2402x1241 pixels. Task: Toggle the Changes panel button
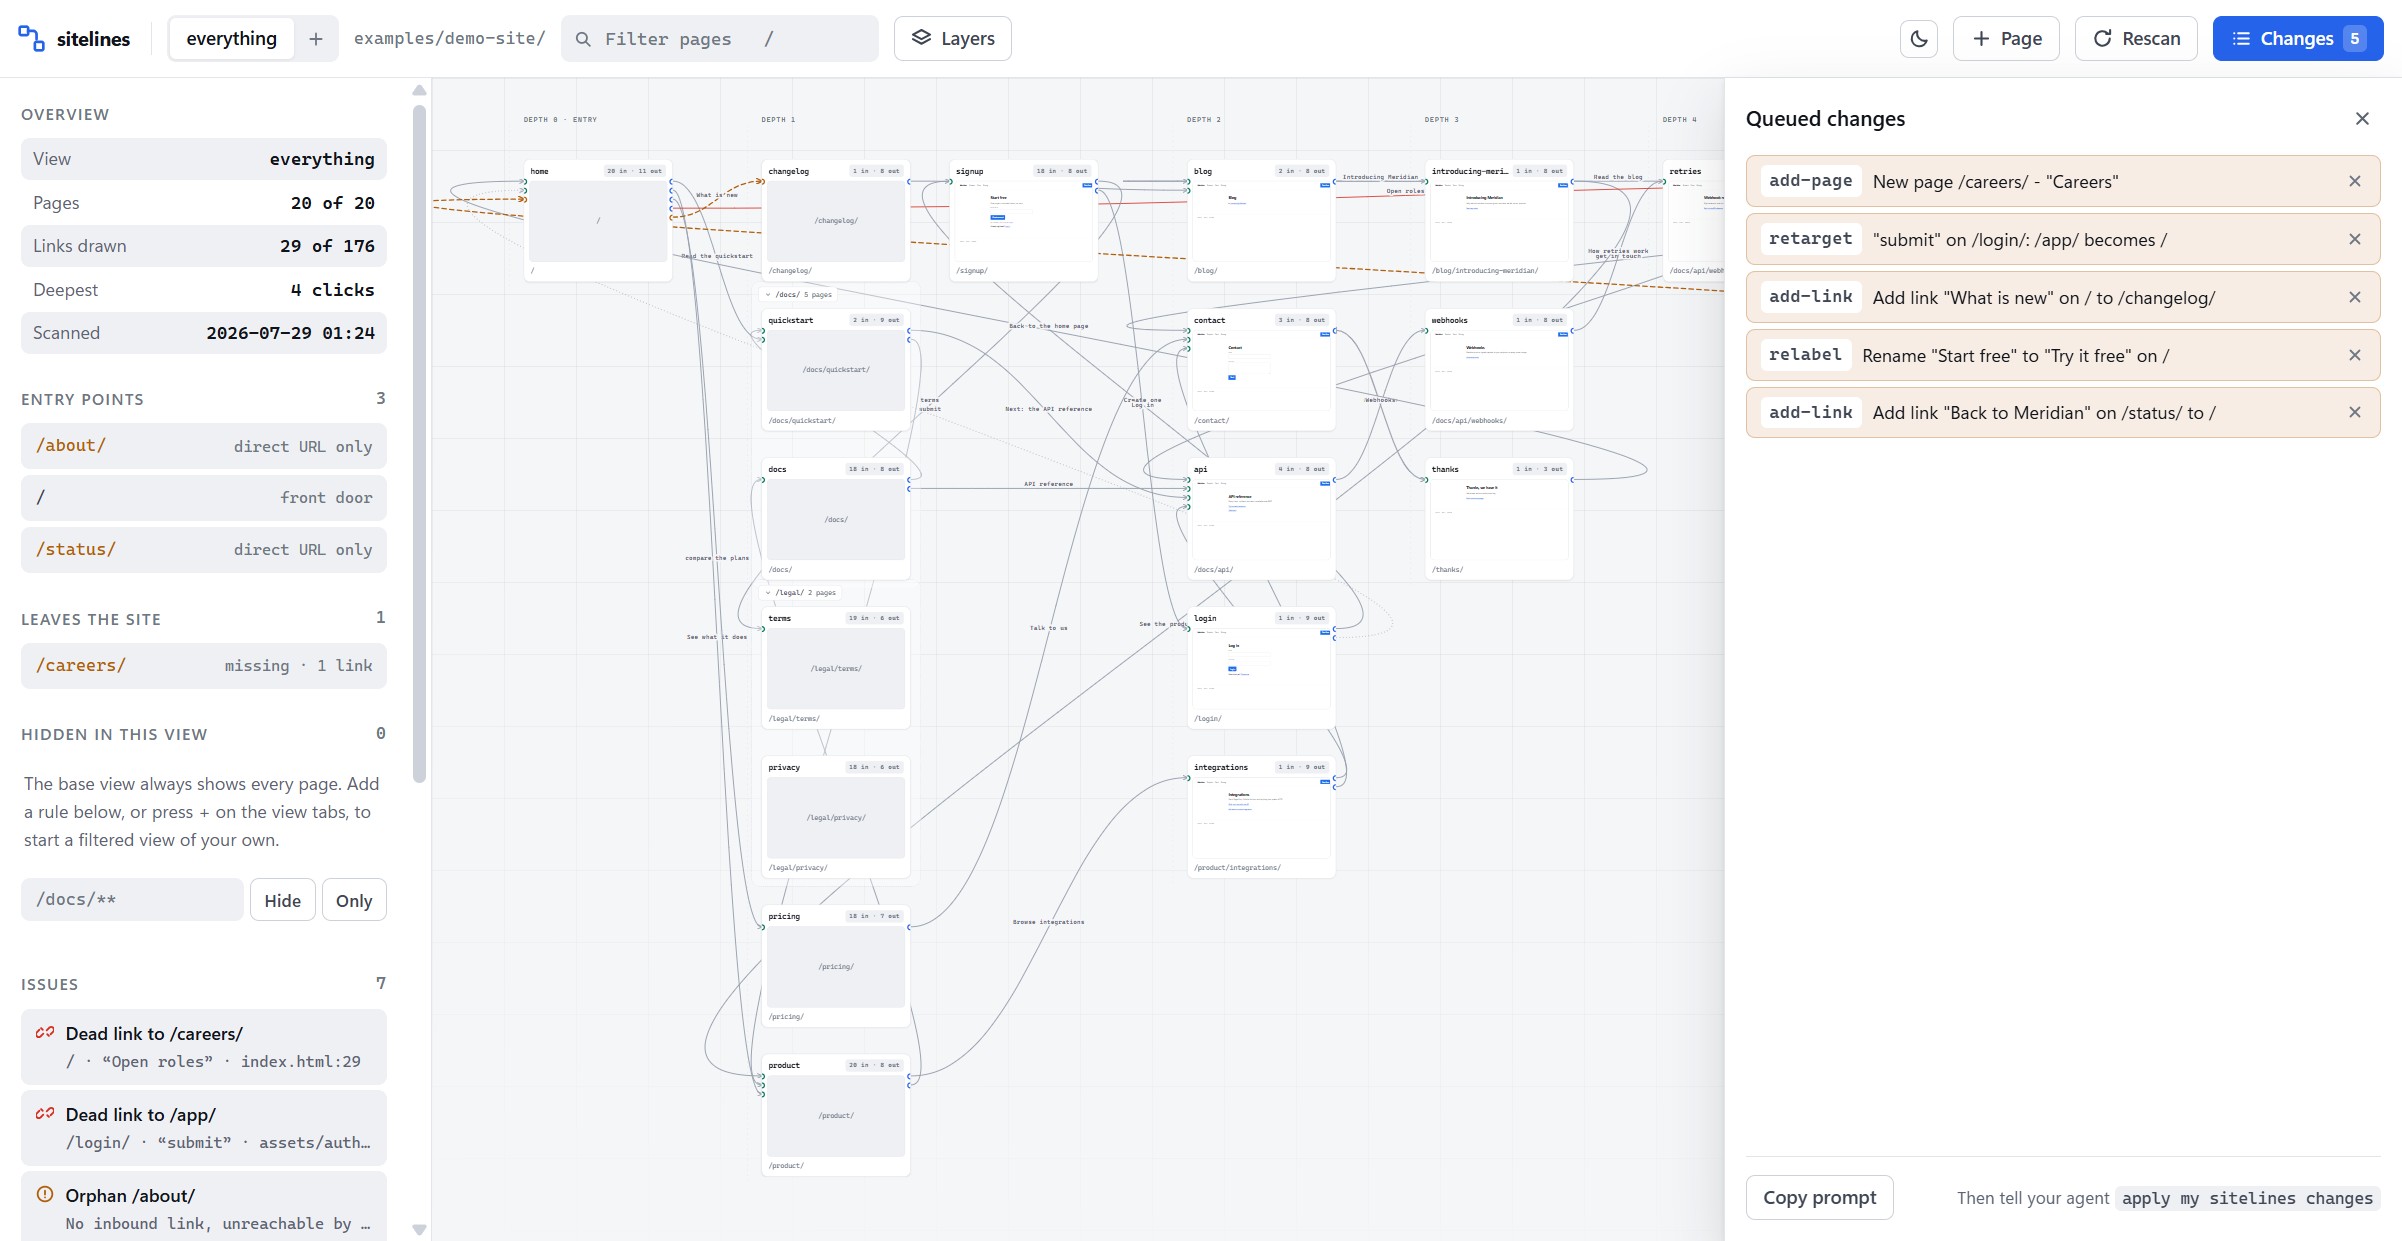[2297, 39]
